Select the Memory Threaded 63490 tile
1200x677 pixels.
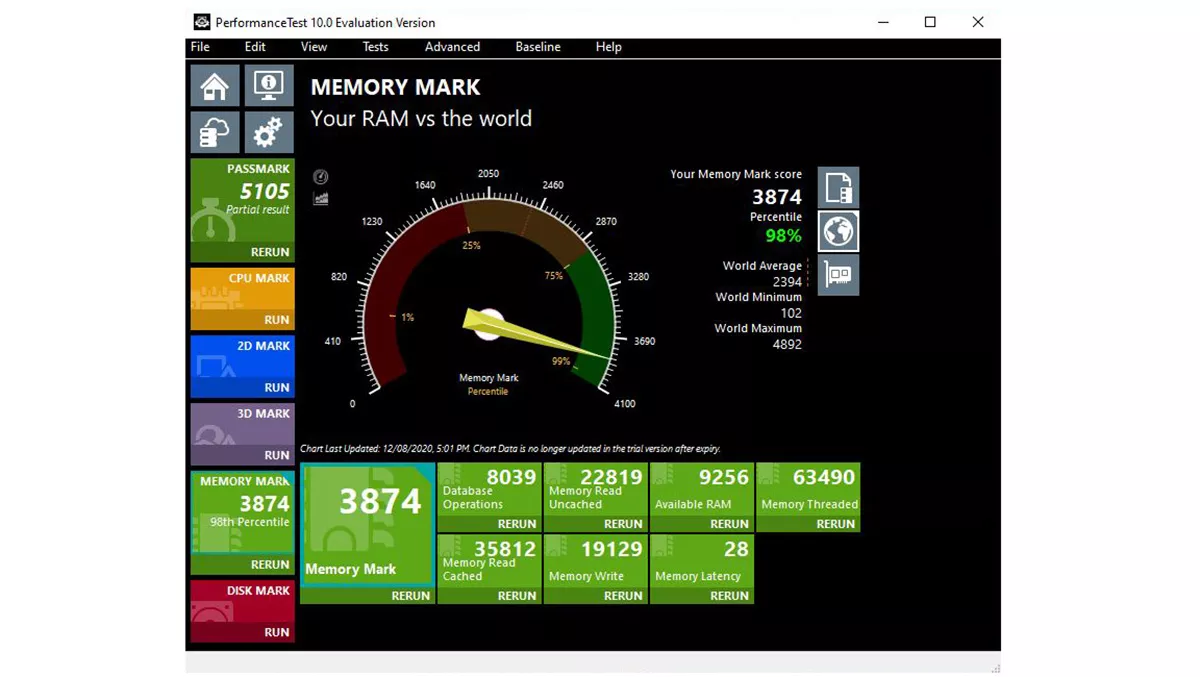tap(808, 489)
